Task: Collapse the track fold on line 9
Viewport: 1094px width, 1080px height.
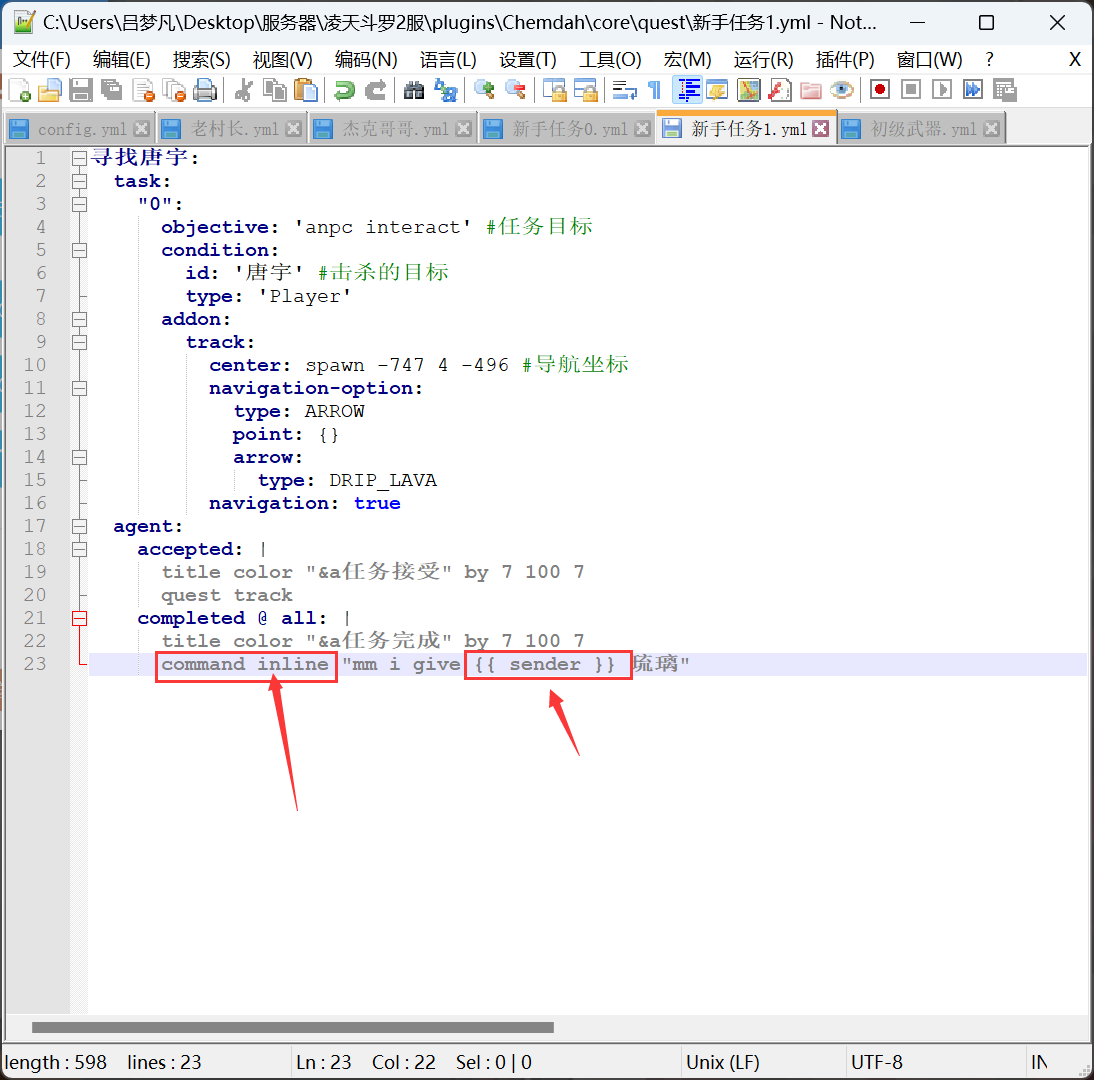Action: (x=79, y=342)
